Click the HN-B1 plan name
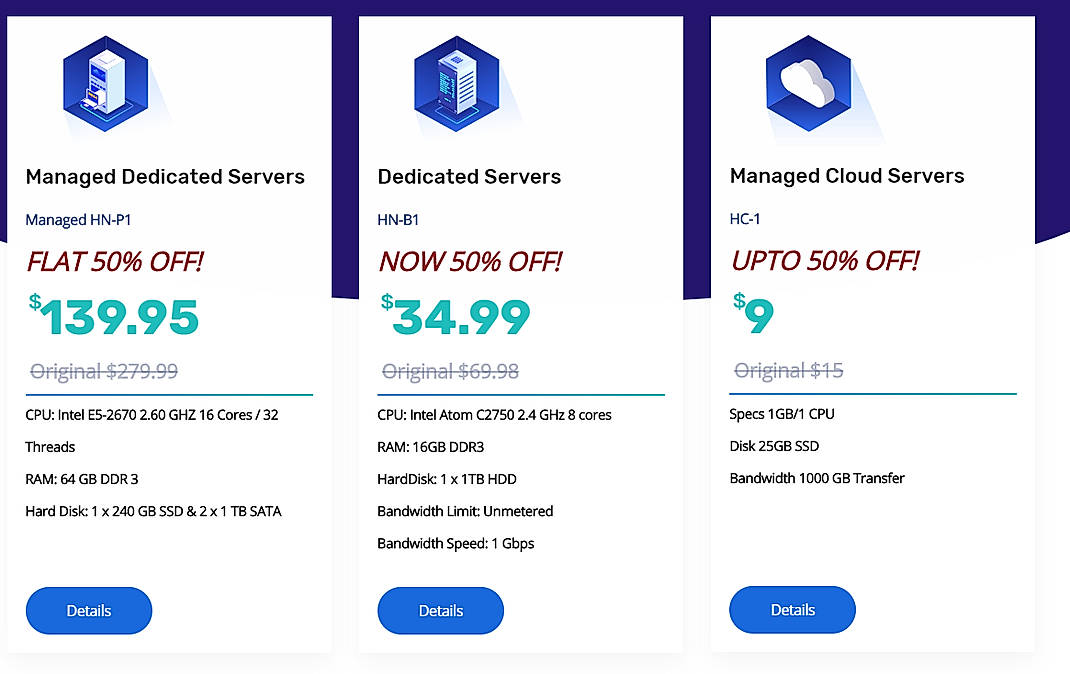1070x674 pixels. point(396,219)
